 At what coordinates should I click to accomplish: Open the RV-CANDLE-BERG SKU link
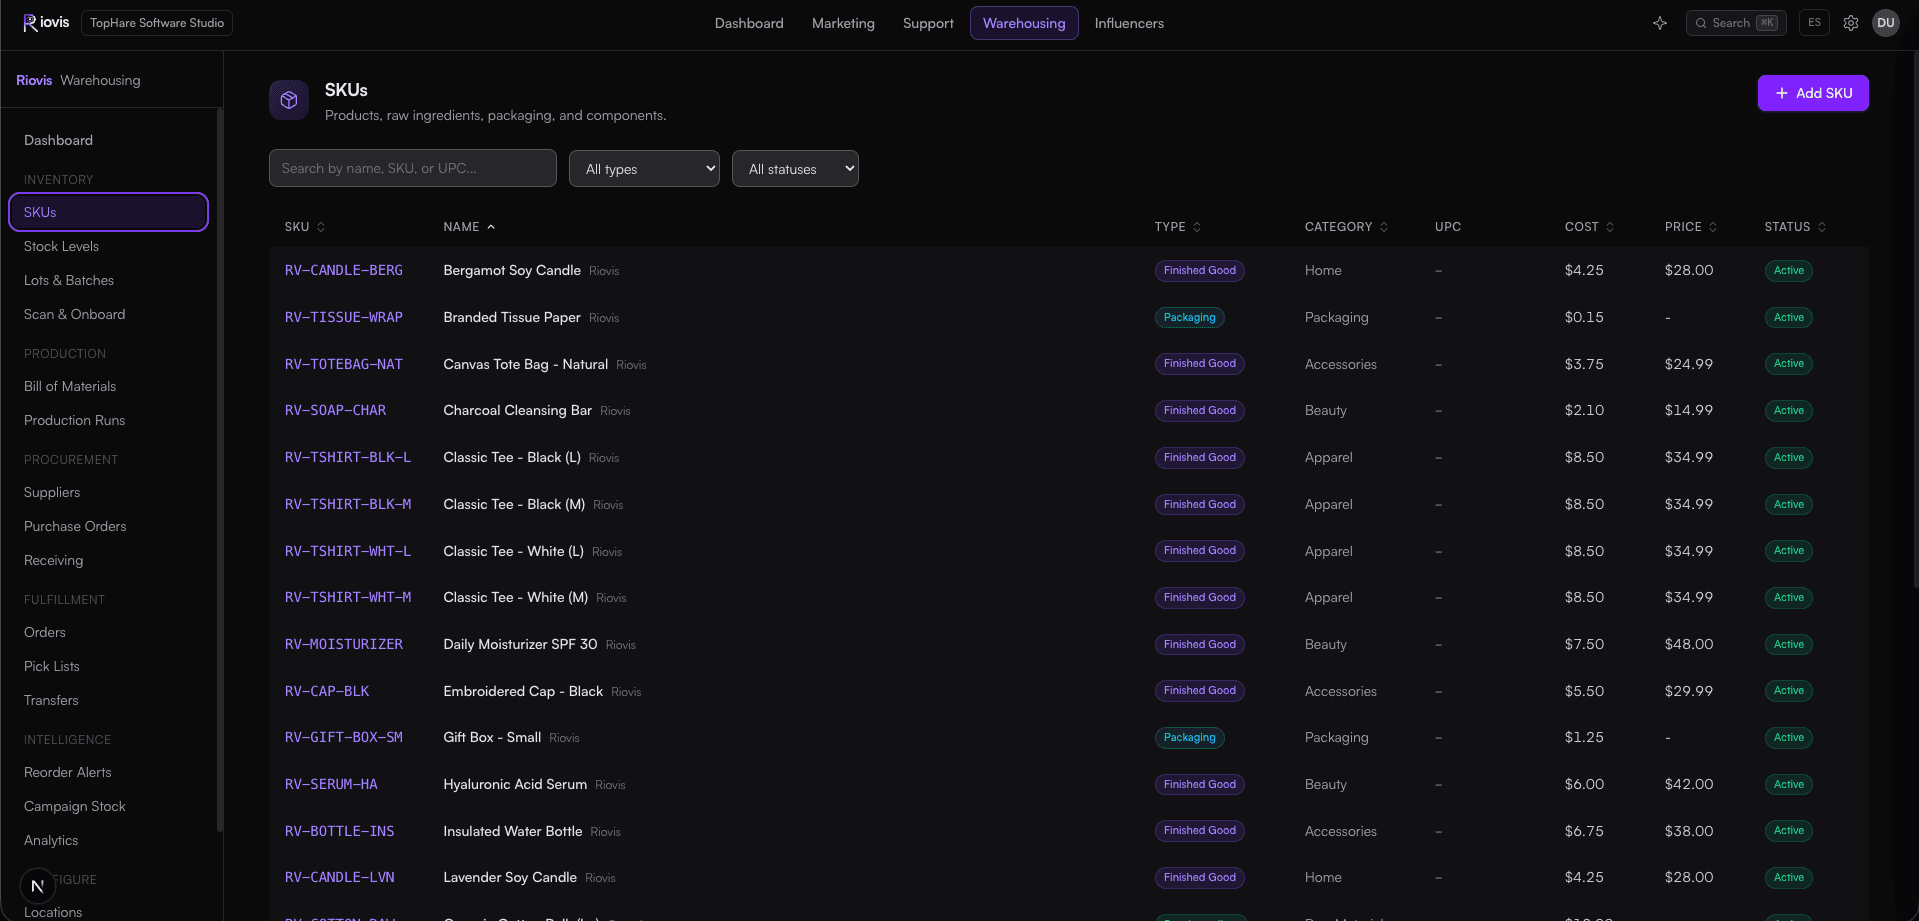344,270
